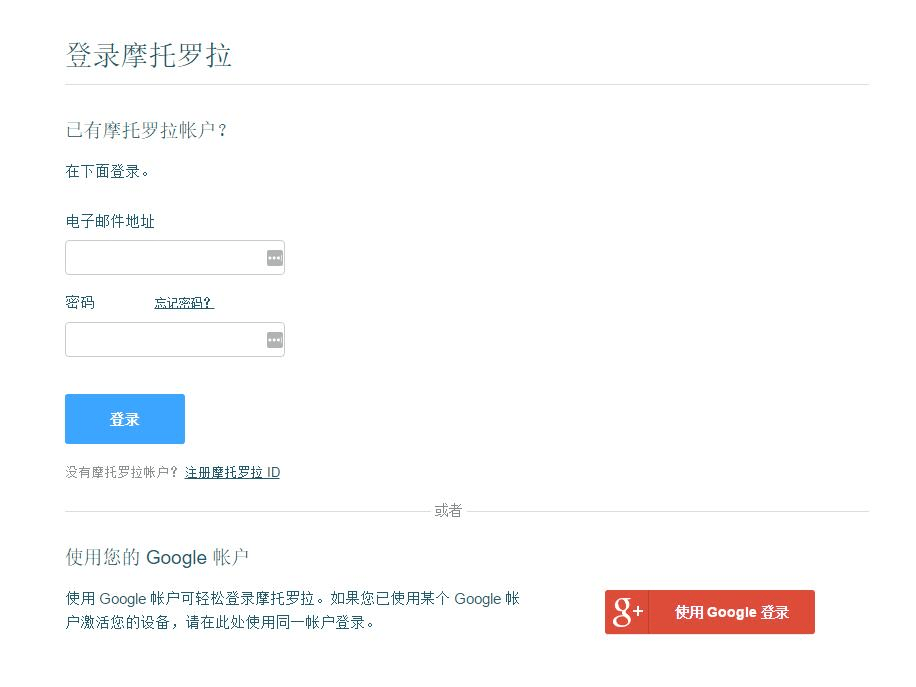The image size is (916, 687).
Task: Select the input helper icon beside 电子邮件地址 box
Action: (x=274, y=257)
